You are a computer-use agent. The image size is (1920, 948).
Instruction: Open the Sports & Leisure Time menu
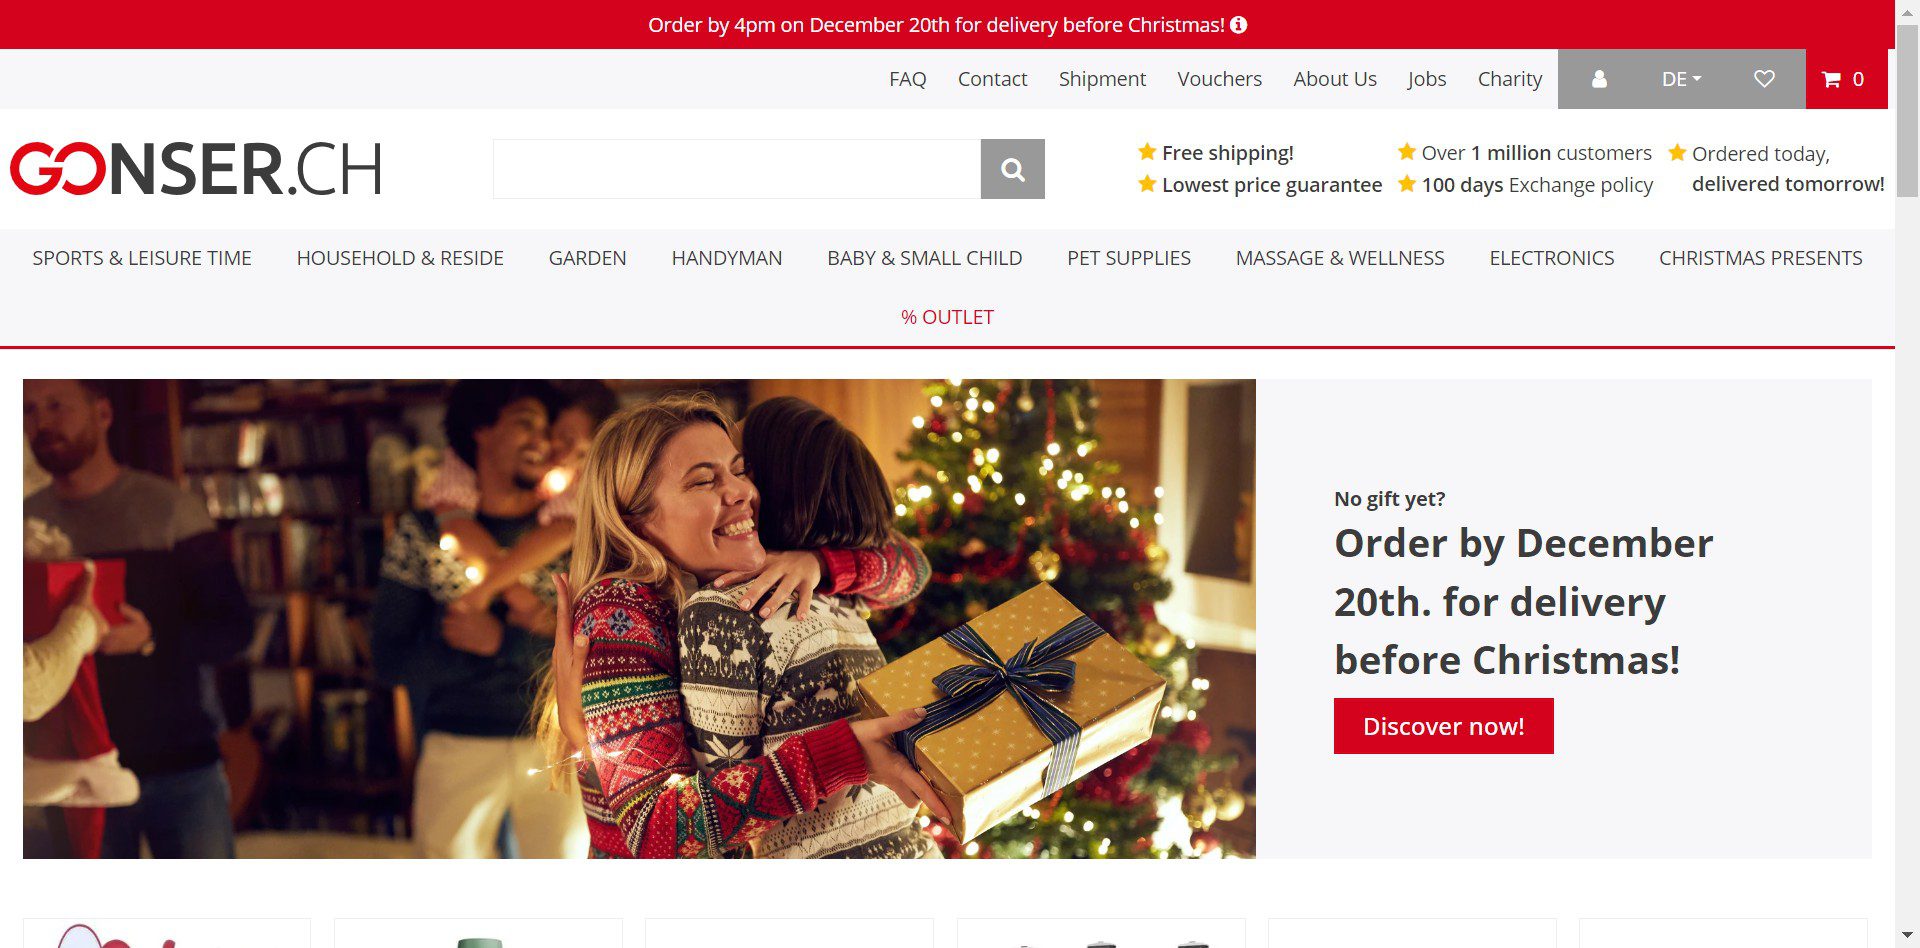[142, 258]
